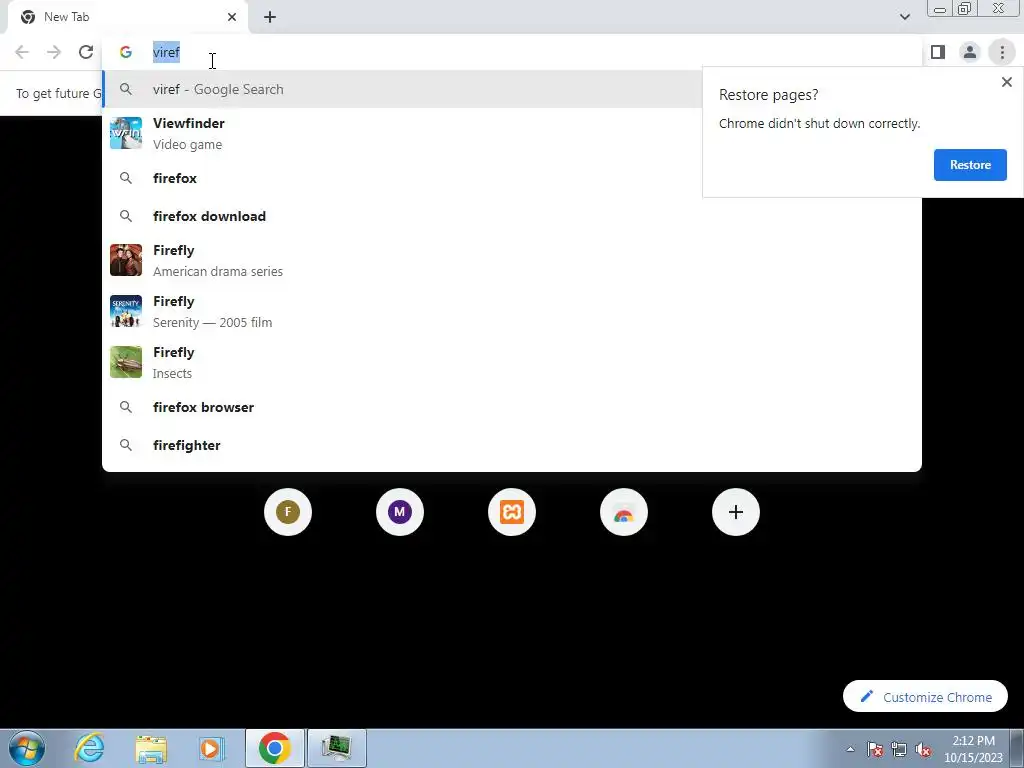Click the Firefly insect thumbnail
This screenshot has width=1024, height=768.
[125, 362]
